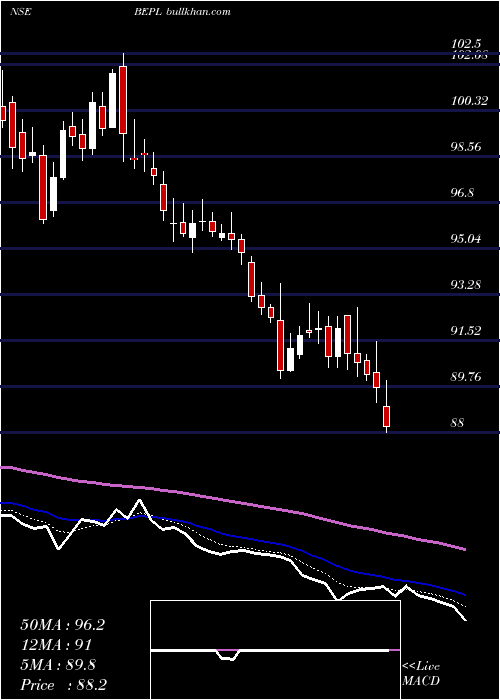This screenshot has width=500, height=700.
Task: Click the 100.32 price level label
Action: pyautogui.click(x=469, y=101)
